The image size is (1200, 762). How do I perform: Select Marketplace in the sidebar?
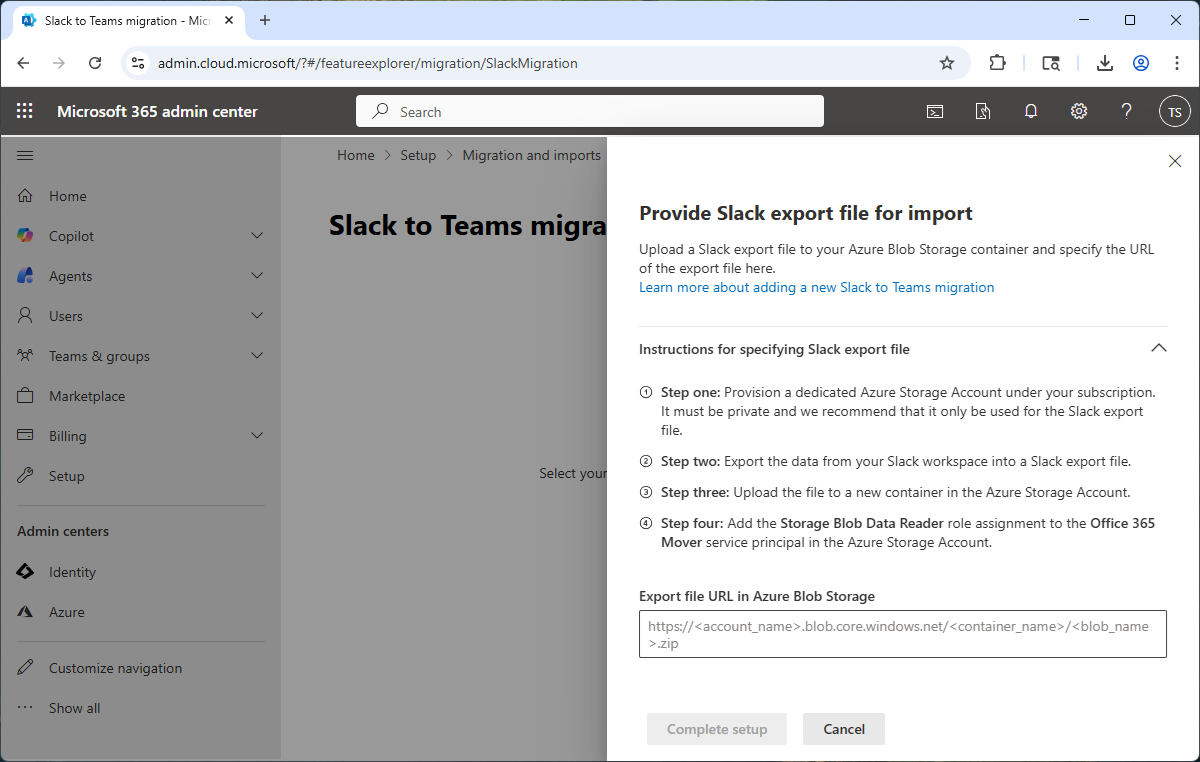click(x=89, y=395)
